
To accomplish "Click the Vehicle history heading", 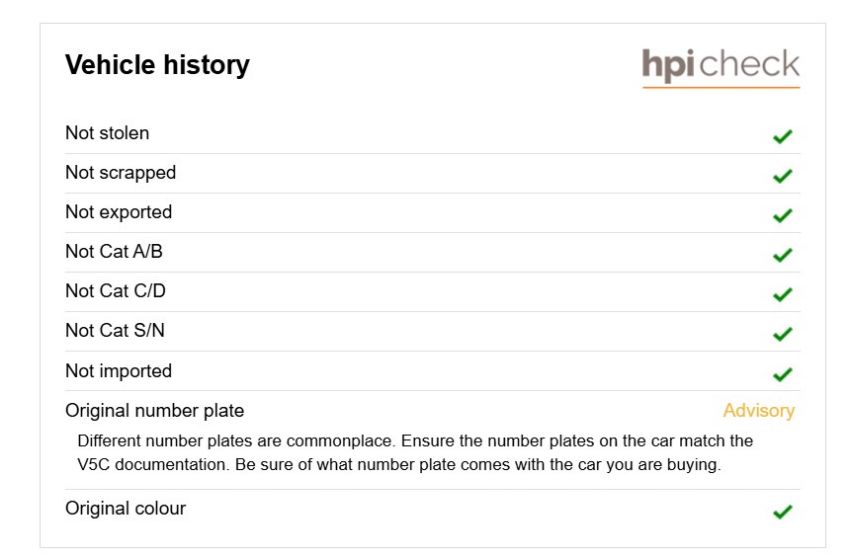I will click(157, 65).
